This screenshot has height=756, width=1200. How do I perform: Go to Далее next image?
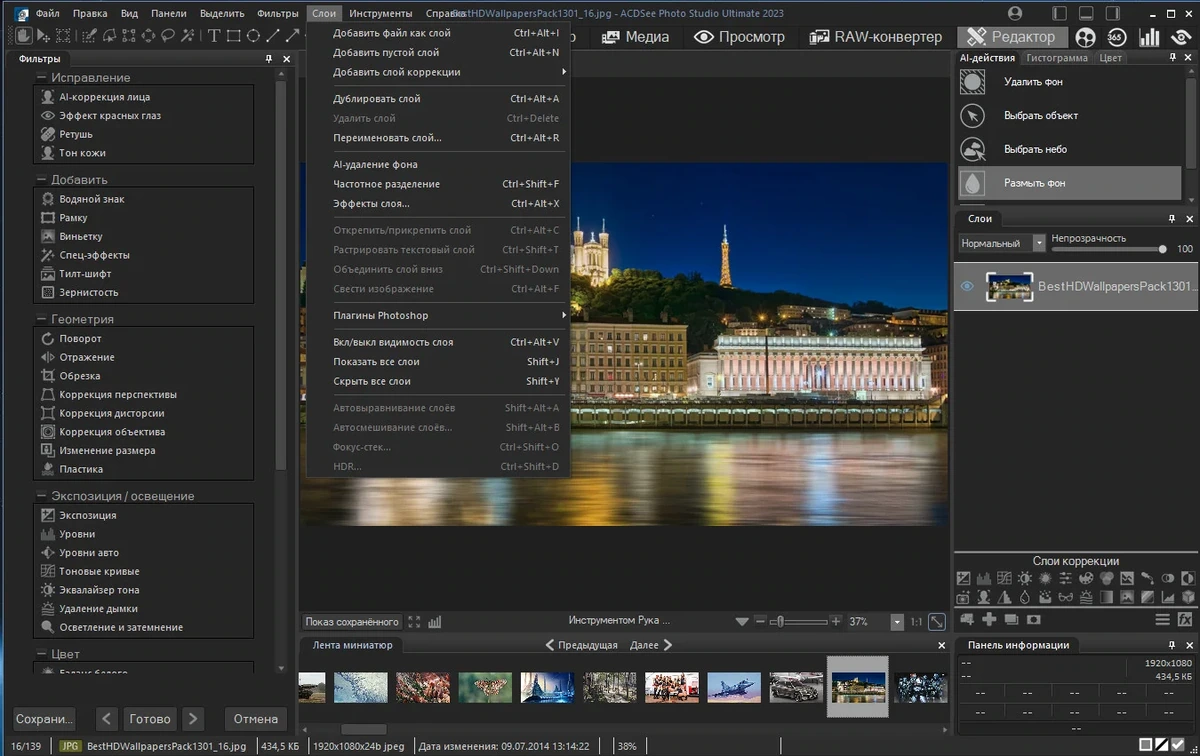point(651,645)
